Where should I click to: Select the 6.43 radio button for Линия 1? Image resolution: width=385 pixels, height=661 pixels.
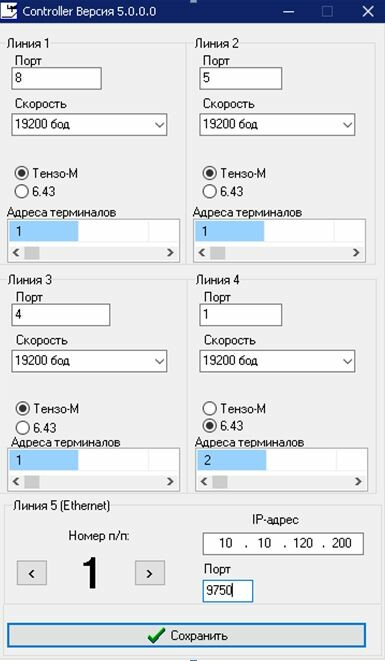coord(22,191)
